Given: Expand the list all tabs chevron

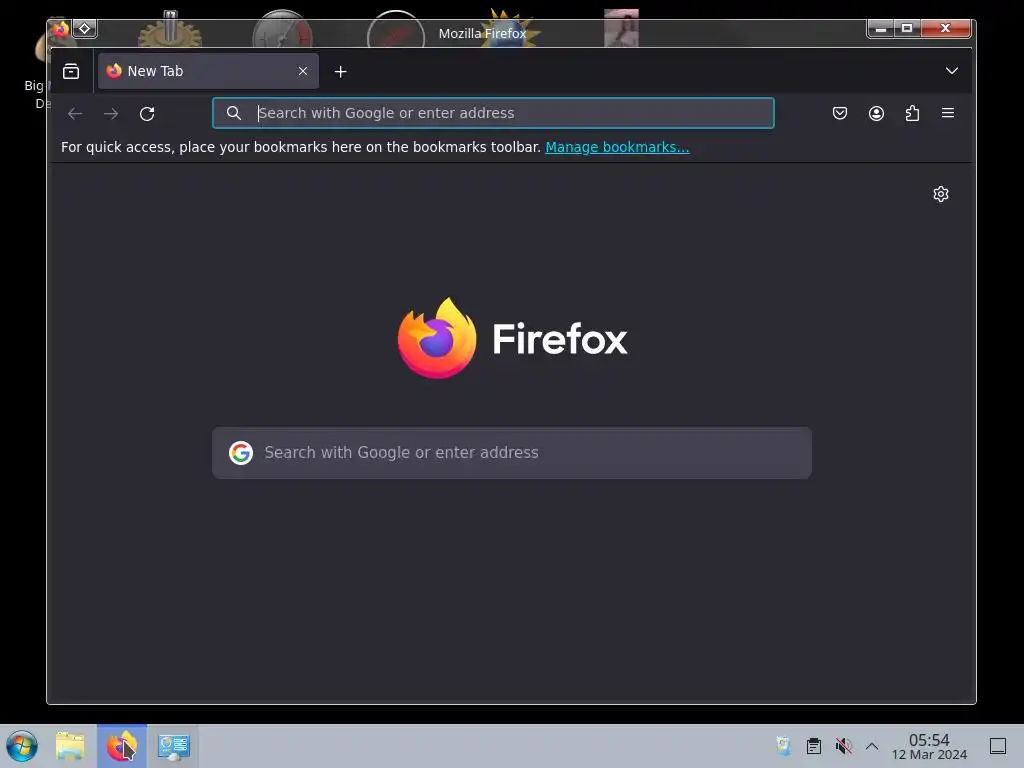Looking at the screenshot, I should (952, 71).
